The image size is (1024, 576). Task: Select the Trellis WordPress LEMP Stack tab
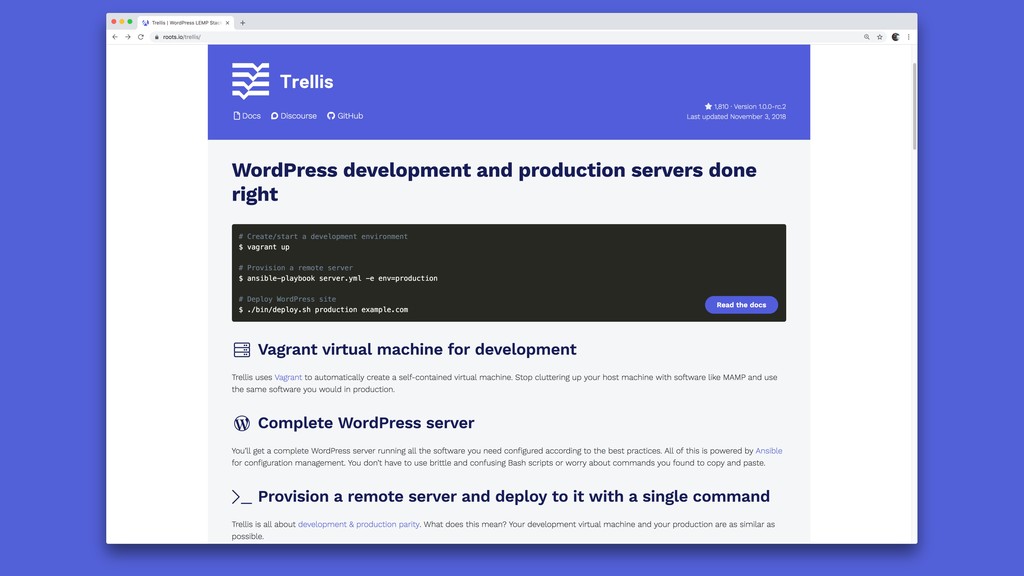coord(186,23)
